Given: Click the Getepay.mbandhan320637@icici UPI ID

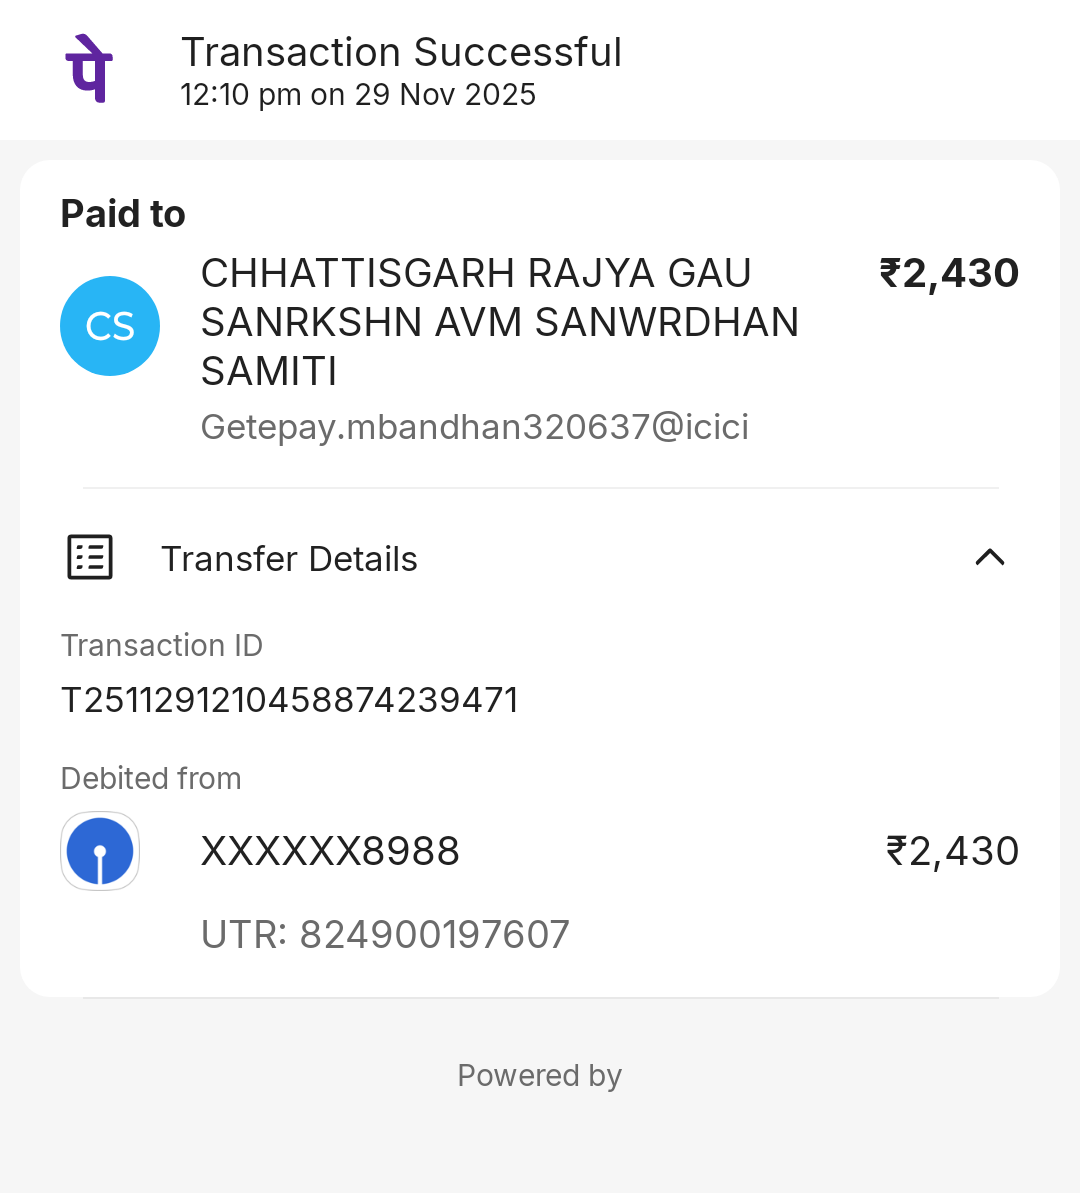Looking at the screenshot, I should pyautogui.click(x=475, y=427).
